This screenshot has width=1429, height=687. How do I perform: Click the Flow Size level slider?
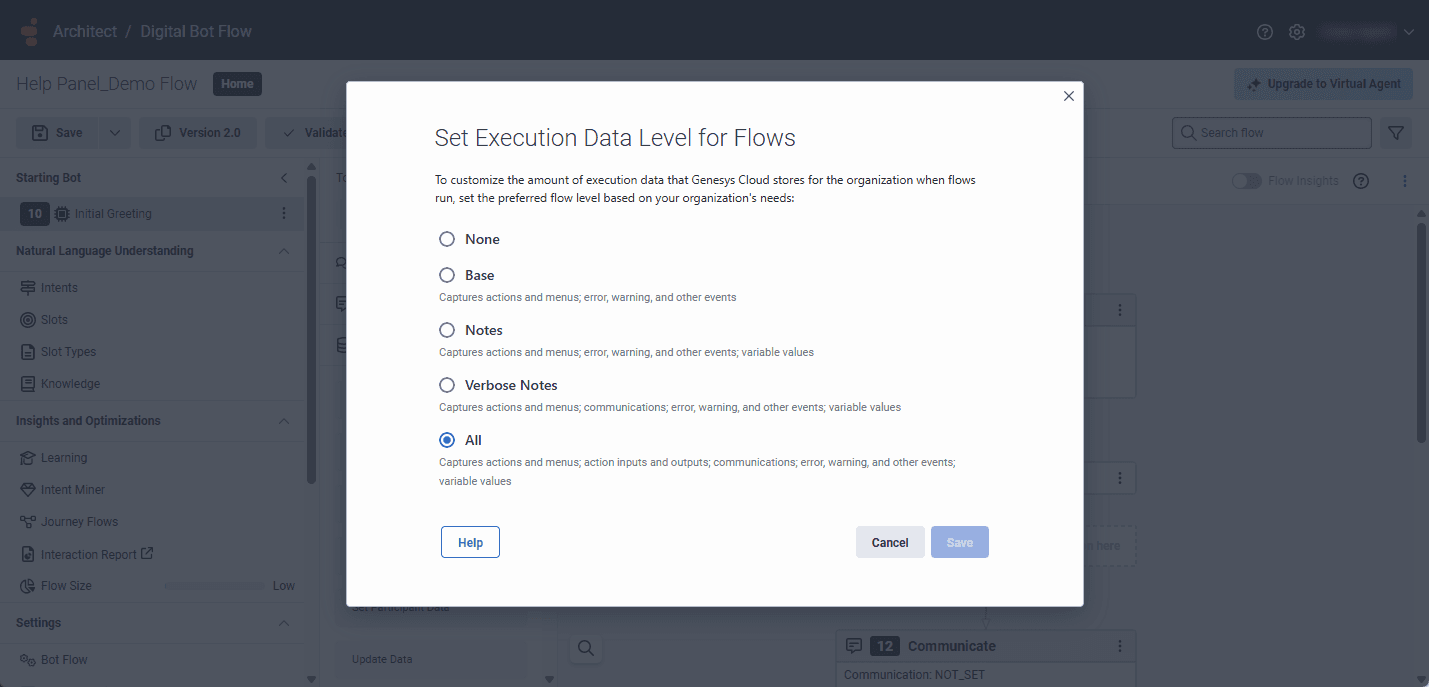[x=213, y=585]
